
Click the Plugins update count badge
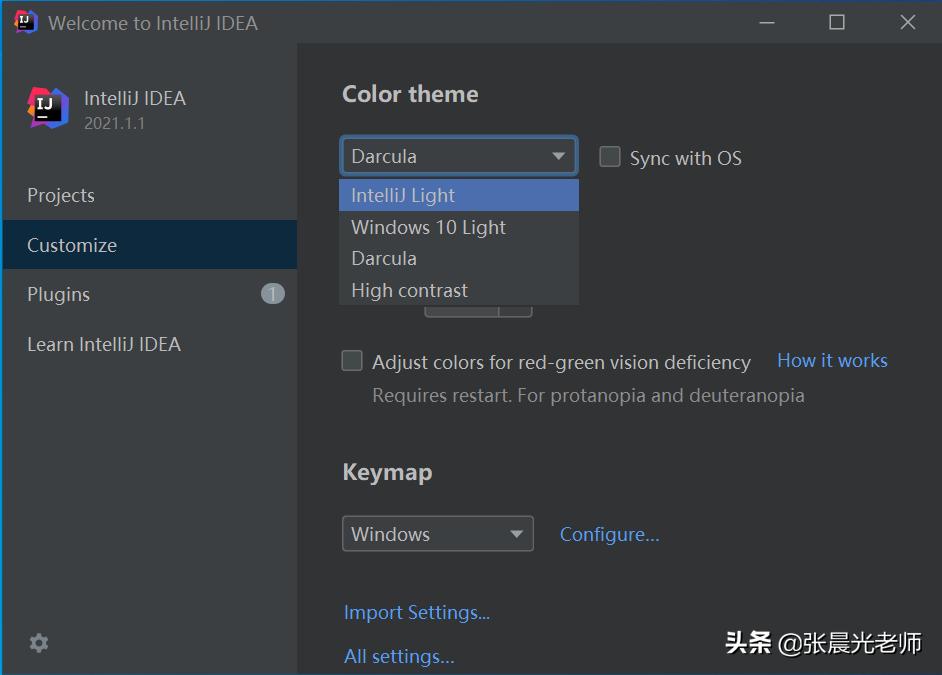[x=272, y=294]
